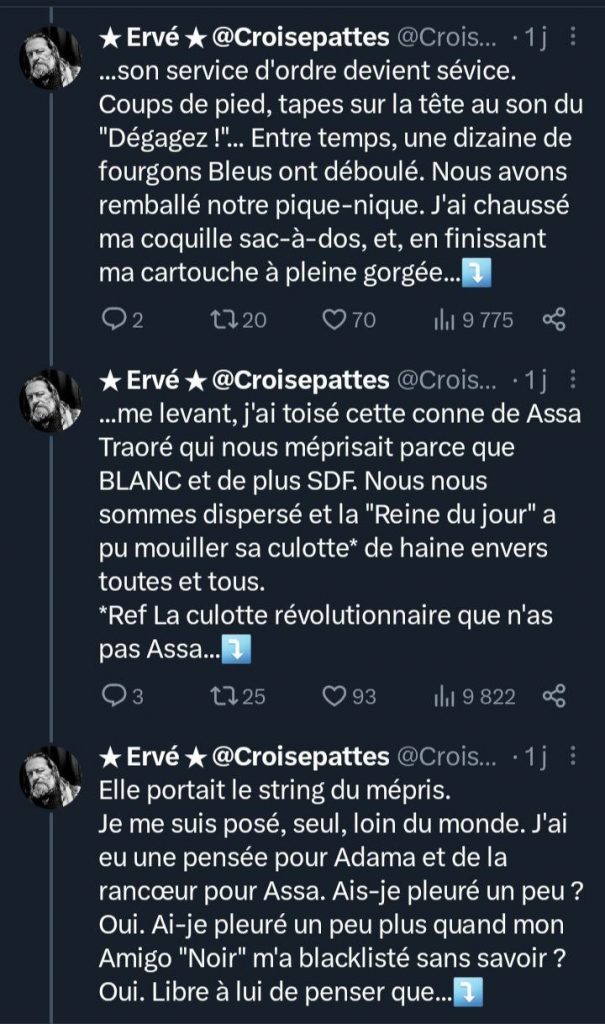
Task: Like the tweet with 93 likes
Action: (334, 696)
